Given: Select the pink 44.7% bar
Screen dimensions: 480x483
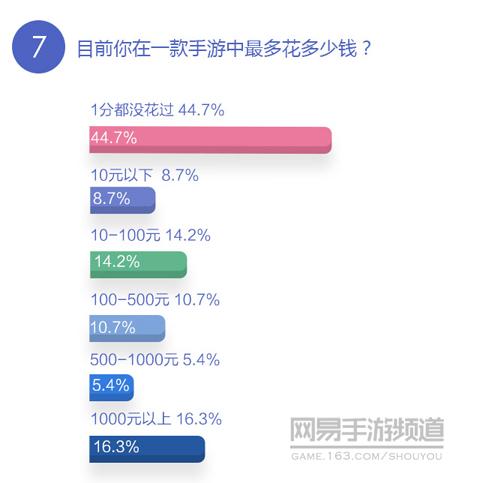Looking at the screenshot, I should (x=211, y=140).
